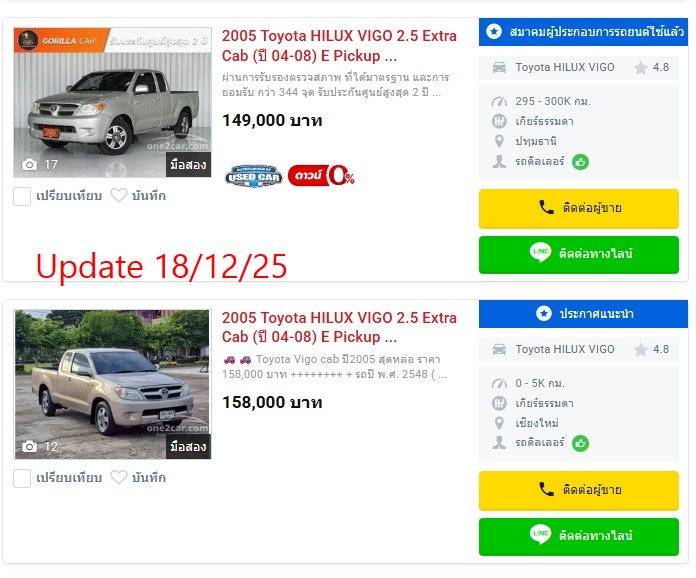Click green LINE contact button for first listing
696x578 pixels.
click(578, 254)
